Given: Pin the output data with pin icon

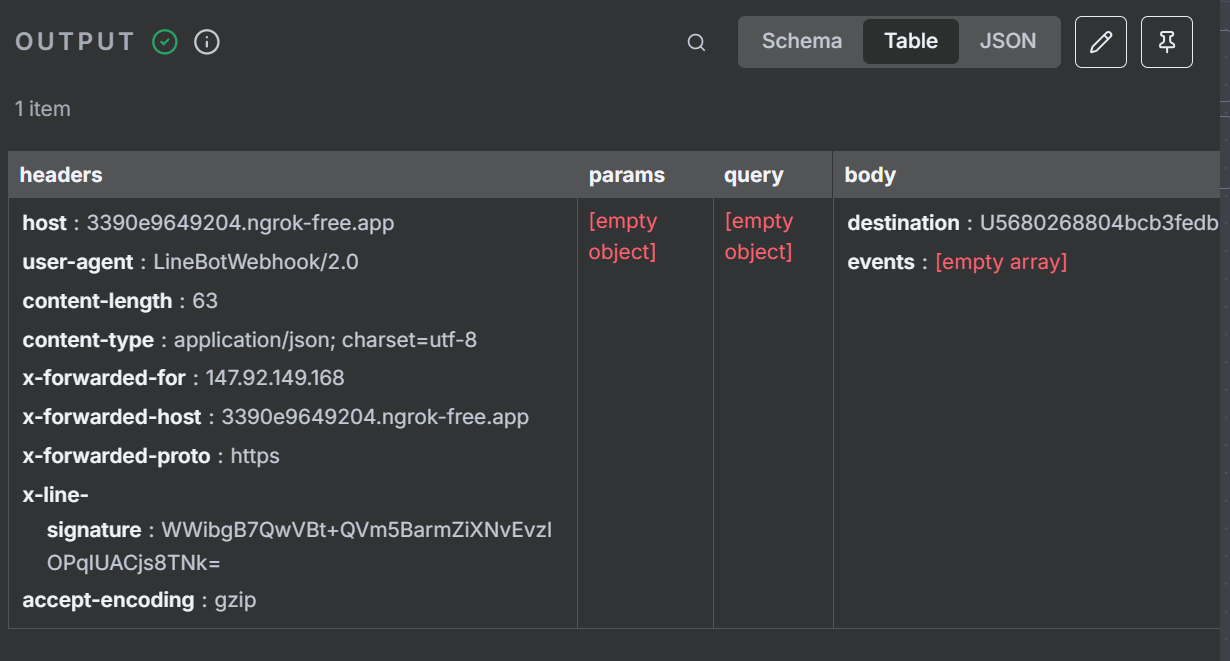Looking at the screenshot, I should 1166,42.
